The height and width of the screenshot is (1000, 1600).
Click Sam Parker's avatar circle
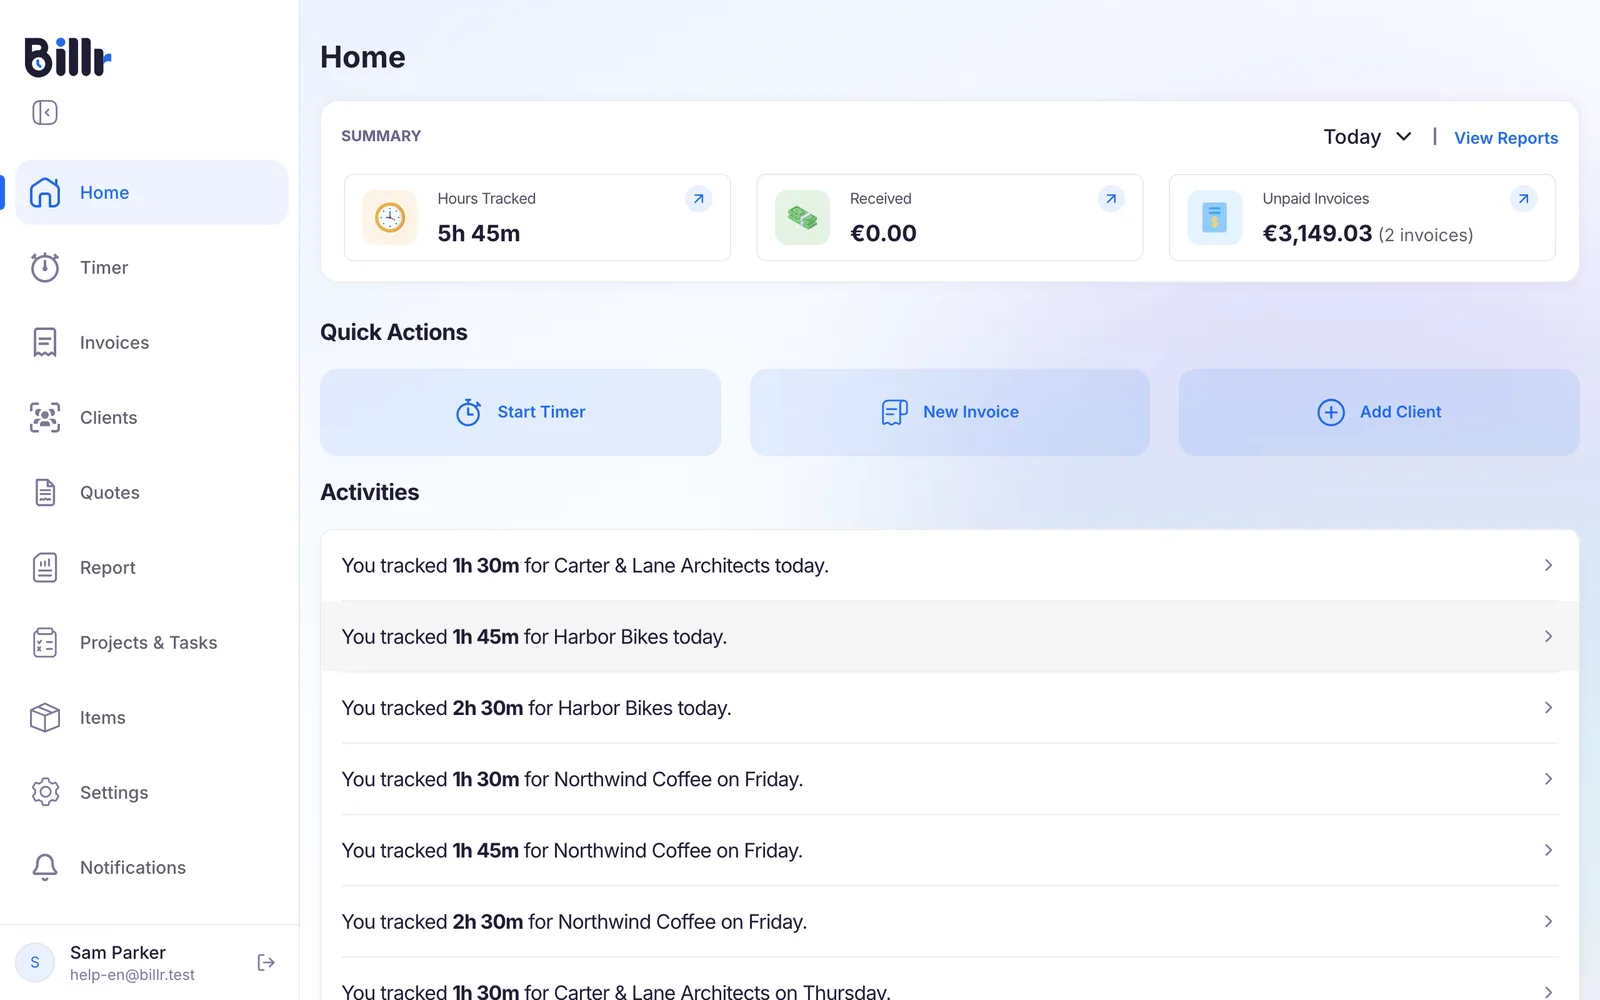[x=35, y=962]
